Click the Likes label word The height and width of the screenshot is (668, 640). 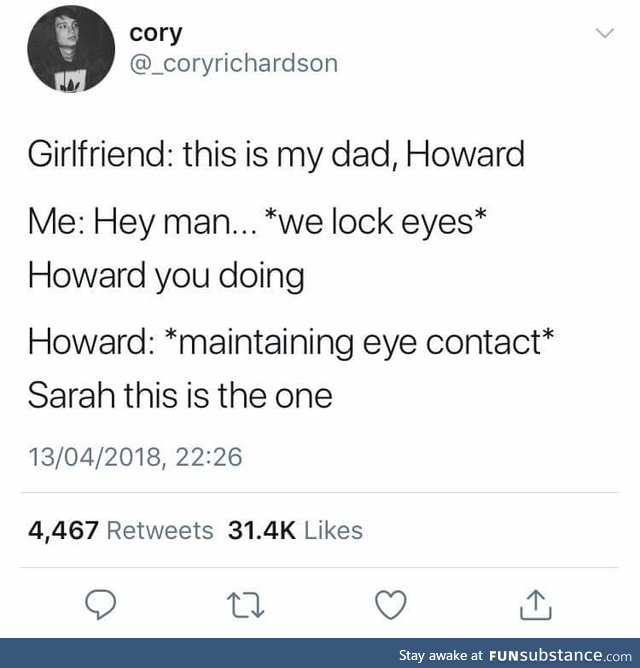coord(334,530)
